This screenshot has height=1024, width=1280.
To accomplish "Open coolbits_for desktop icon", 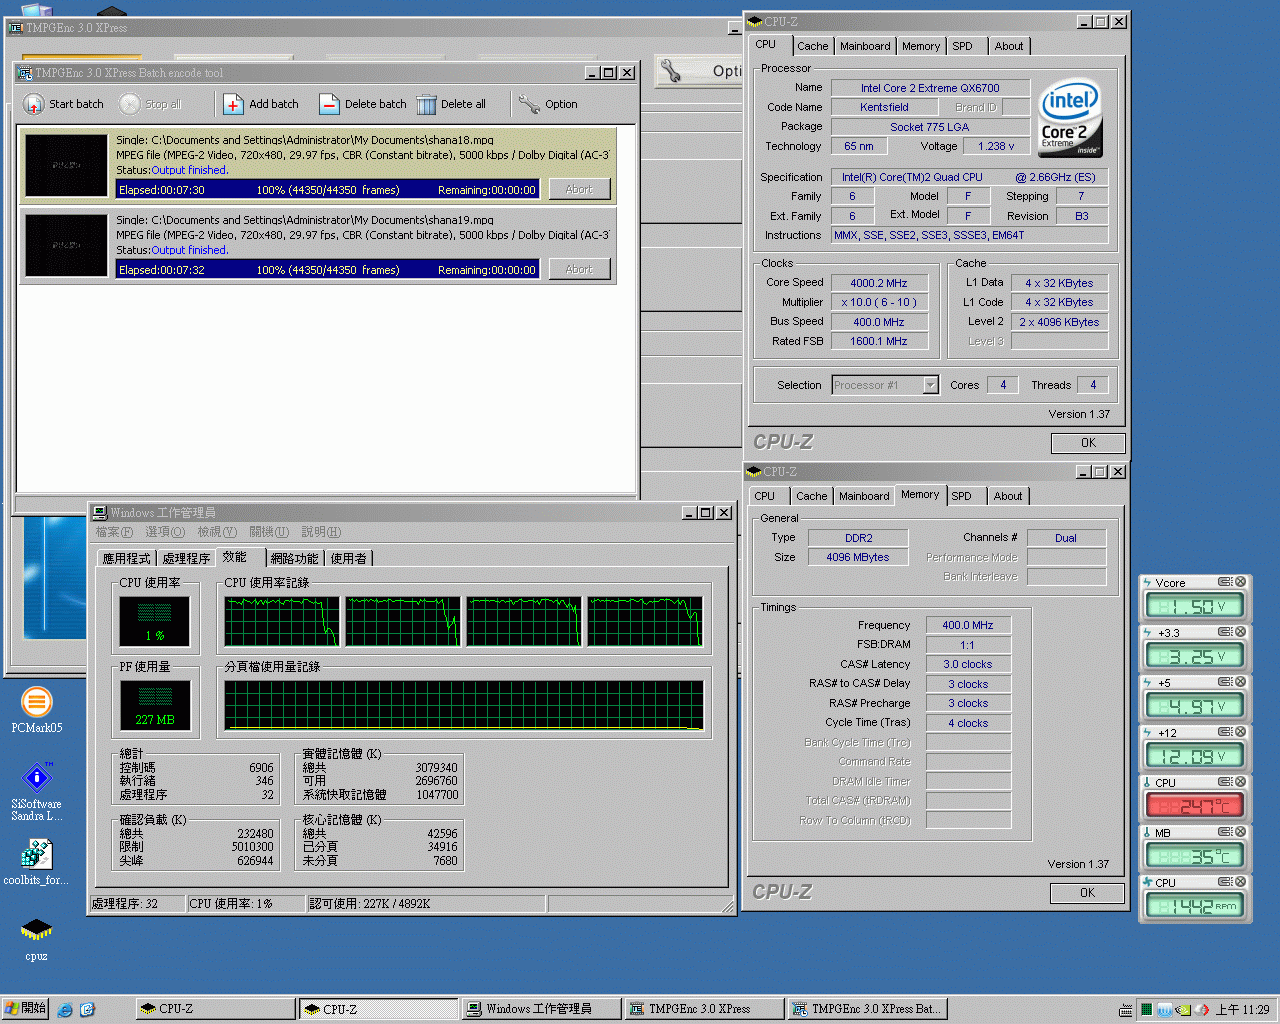I will (36, 862).
